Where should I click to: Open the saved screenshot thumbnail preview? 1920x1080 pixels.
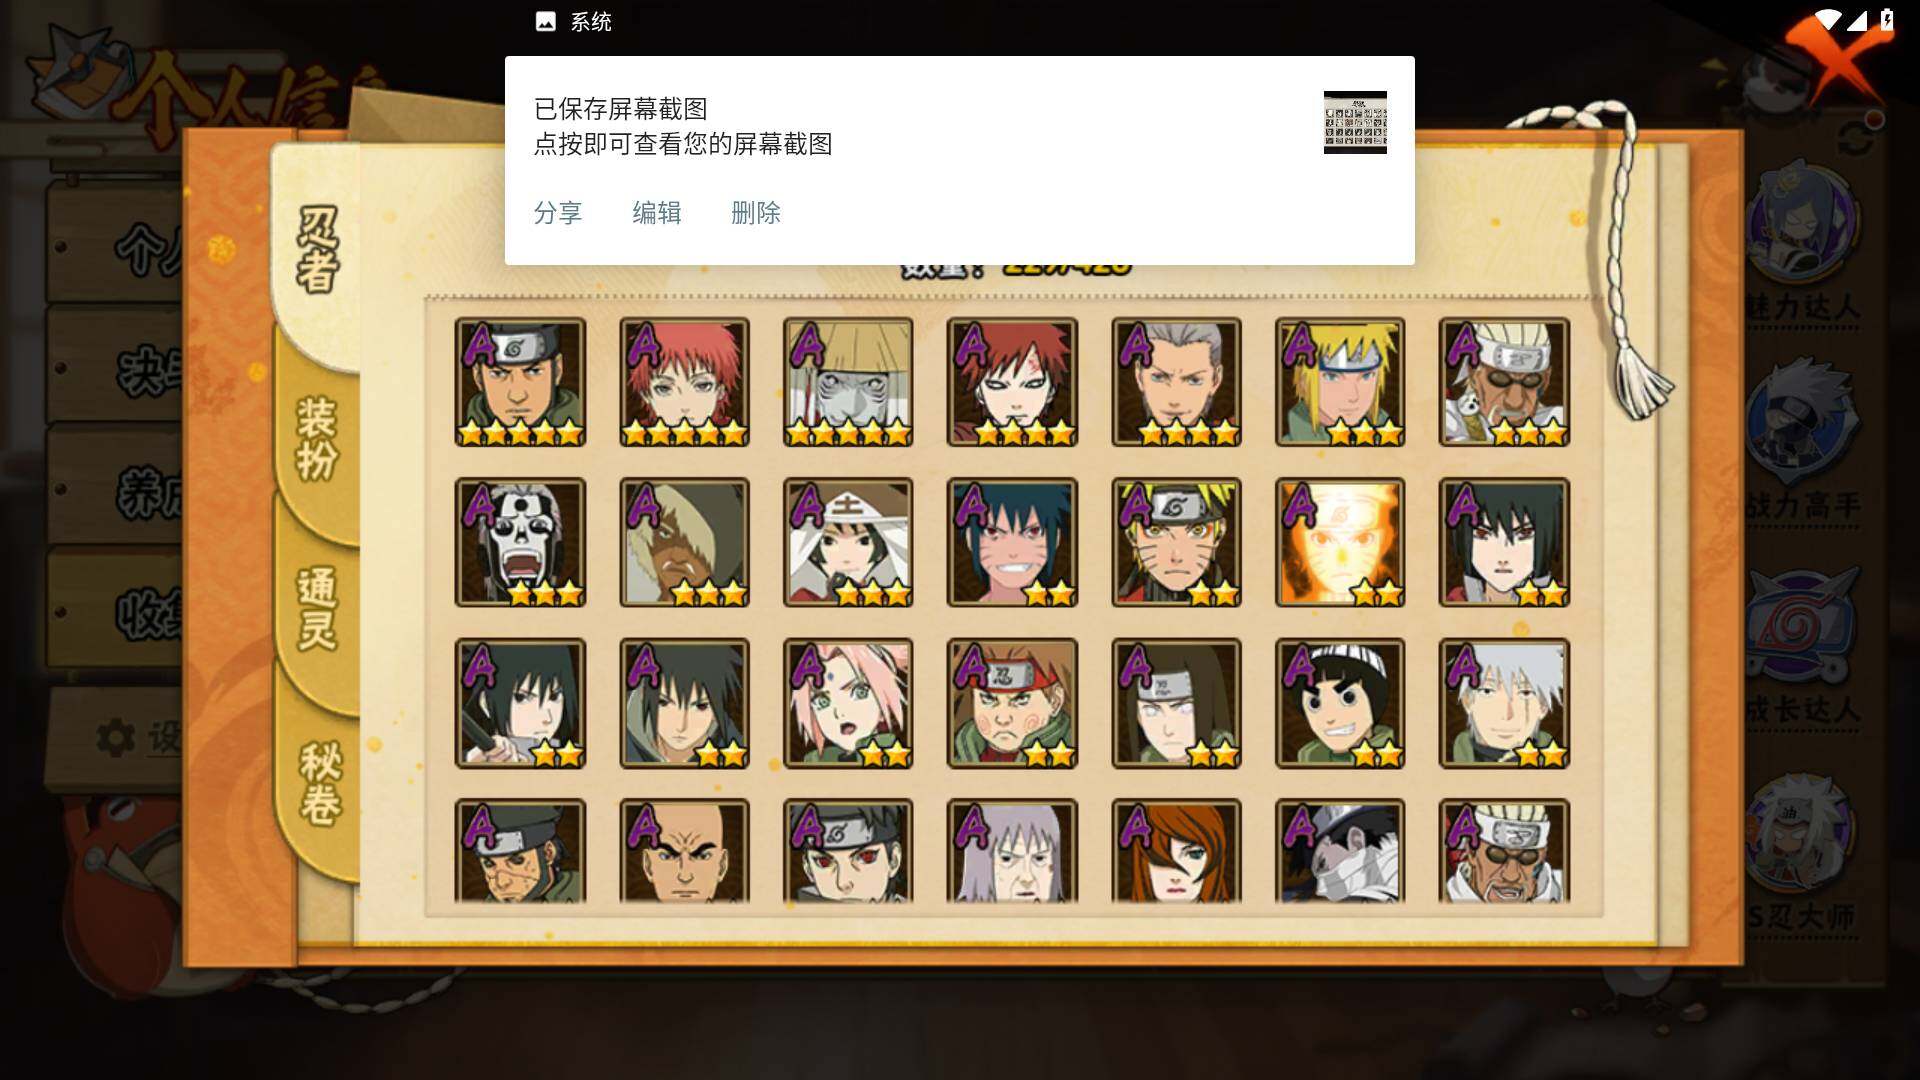pyautogui.click(x=1355, y=122)
